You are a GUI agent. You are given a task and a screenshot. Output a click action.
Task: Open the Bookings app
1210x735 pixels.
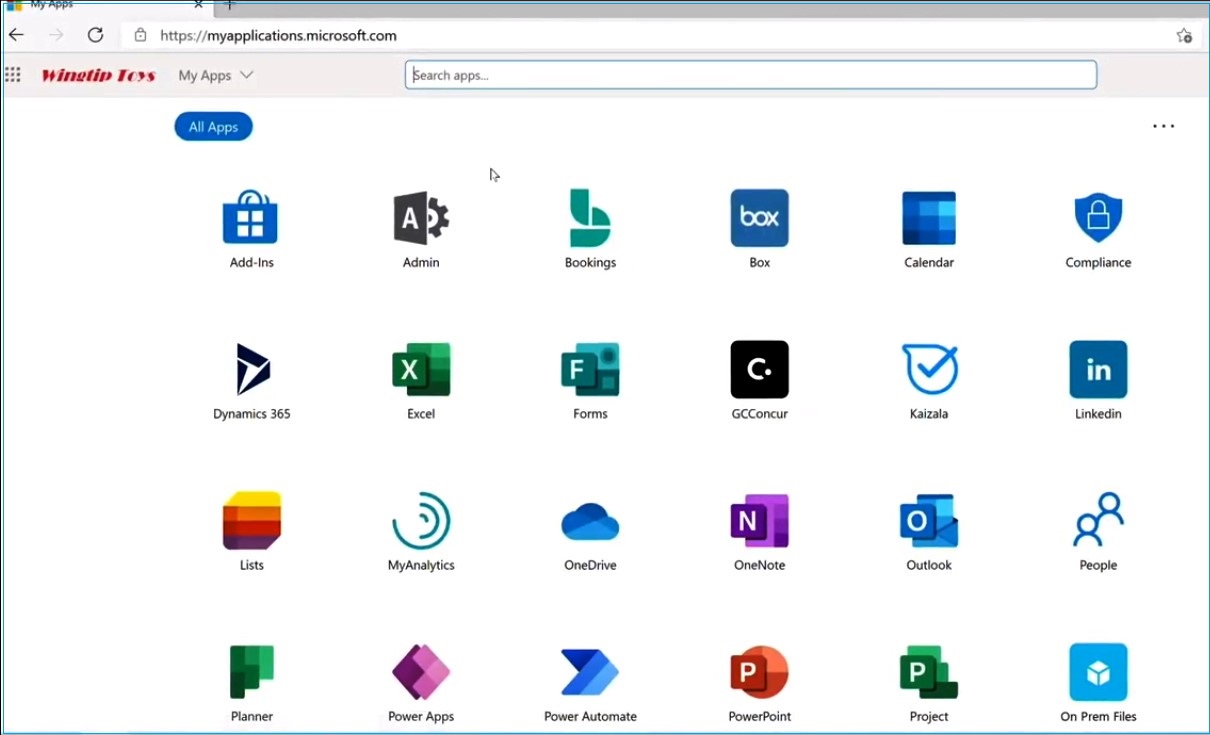pos(590,229)
